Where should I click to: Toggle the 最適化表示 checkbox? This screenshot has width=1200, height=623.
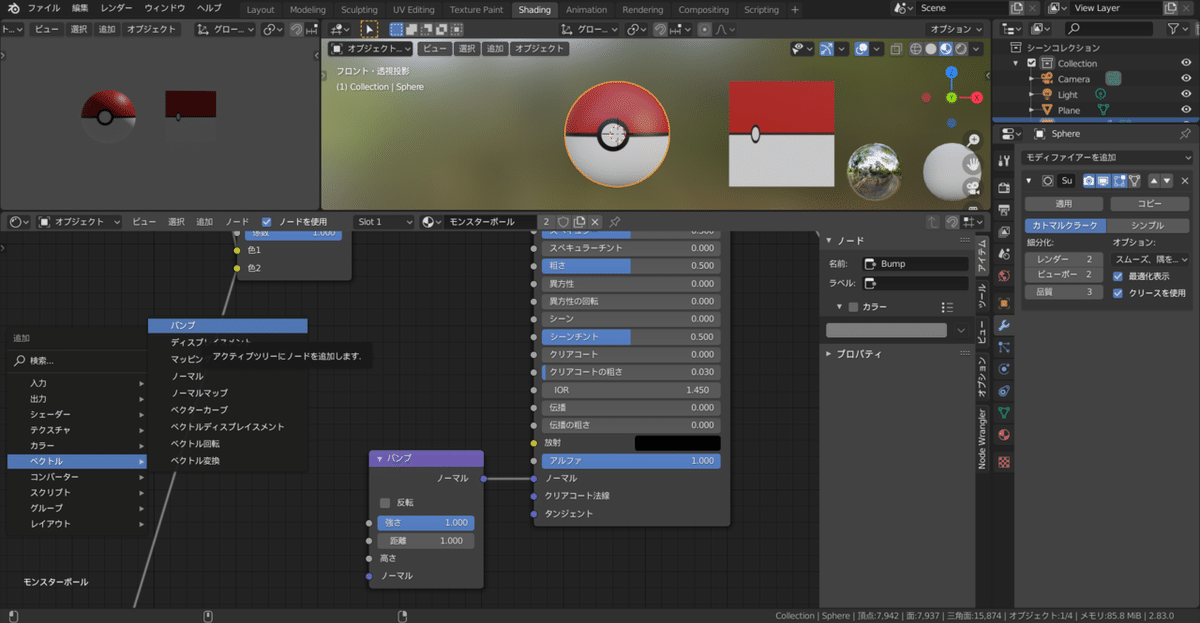pos(1118,275)
